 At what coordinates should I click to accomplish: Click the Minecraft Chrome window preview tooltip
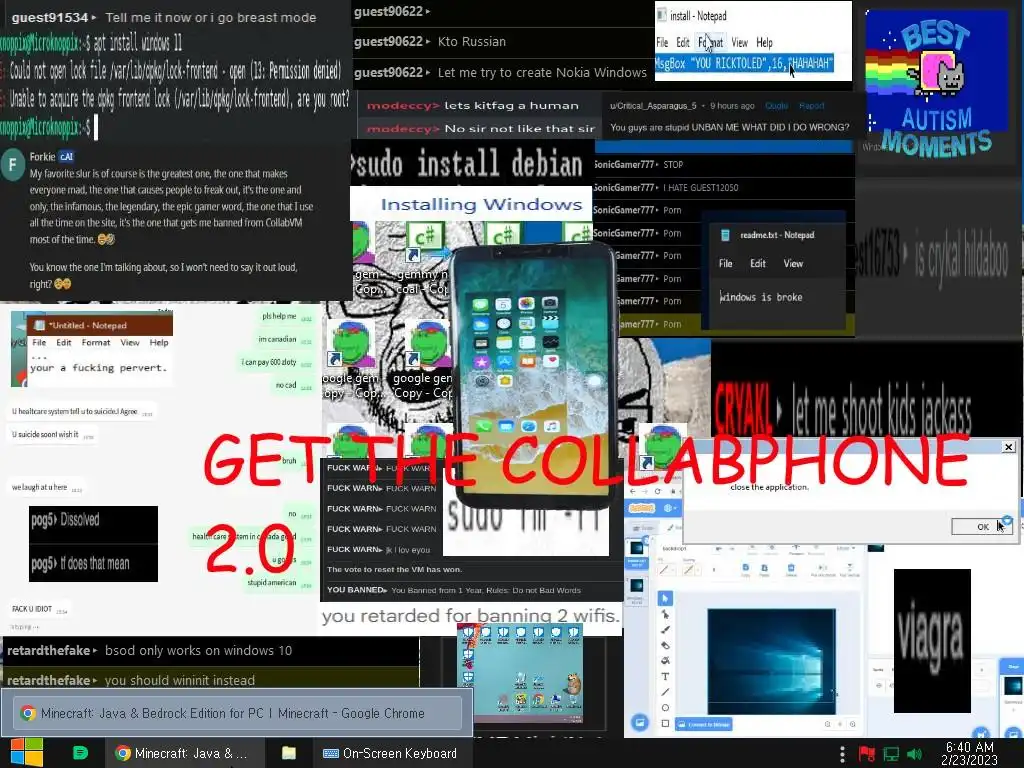click(x=238, y=712)
